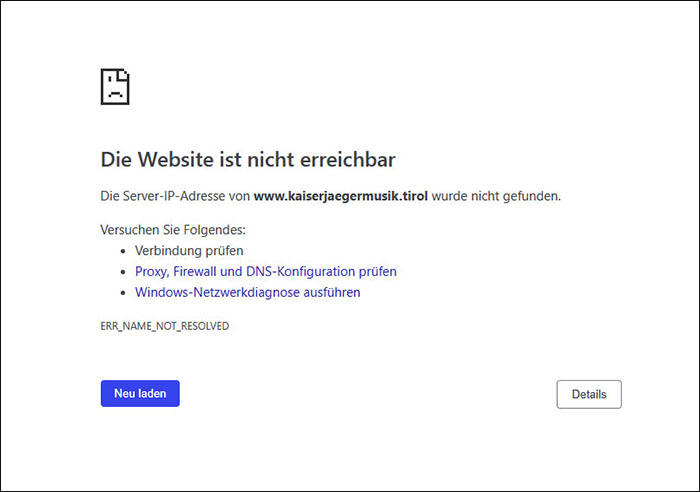This screenshot has height=492, width=700.
Task: Click the Neu laden button
Action: (140, 393)
